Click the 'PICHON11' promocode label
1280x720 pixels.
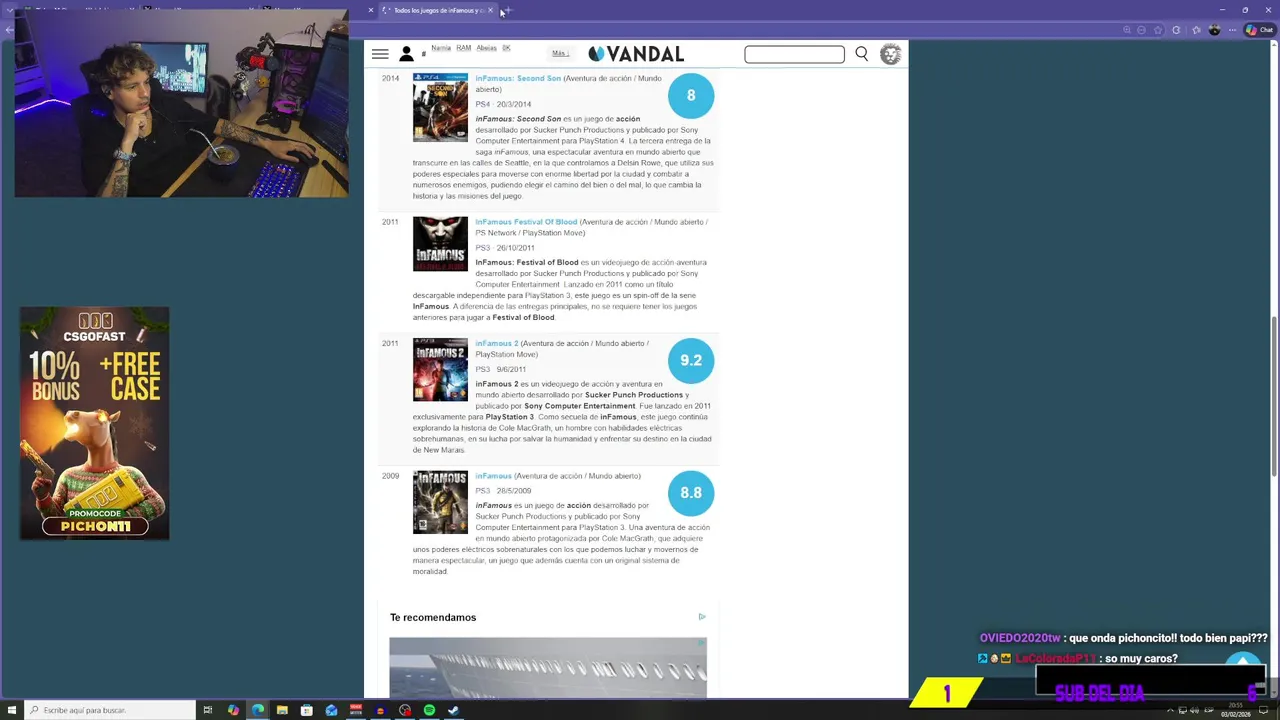pyautogui.click(x=94, y=526)
